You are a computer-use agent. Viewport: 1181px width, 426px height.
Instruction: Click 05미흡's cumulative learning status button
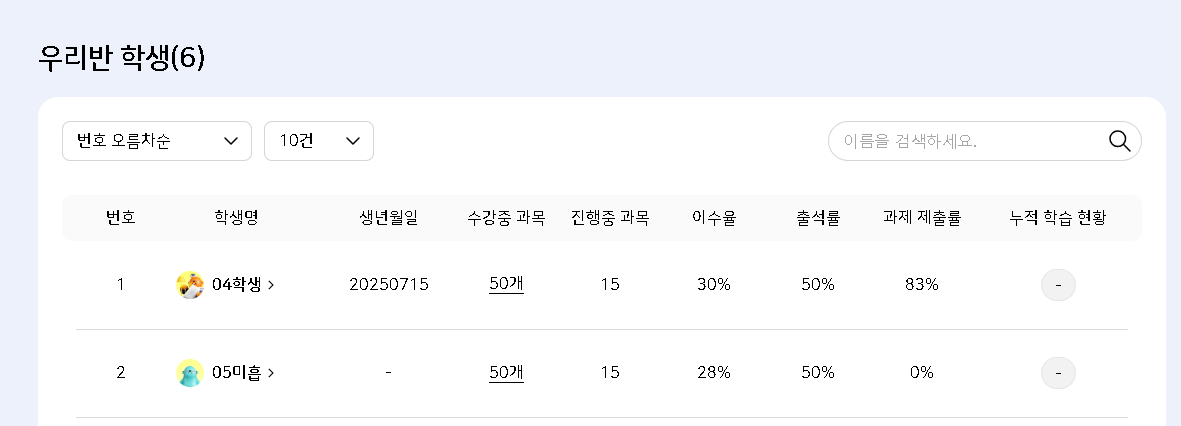[1058, 373]
